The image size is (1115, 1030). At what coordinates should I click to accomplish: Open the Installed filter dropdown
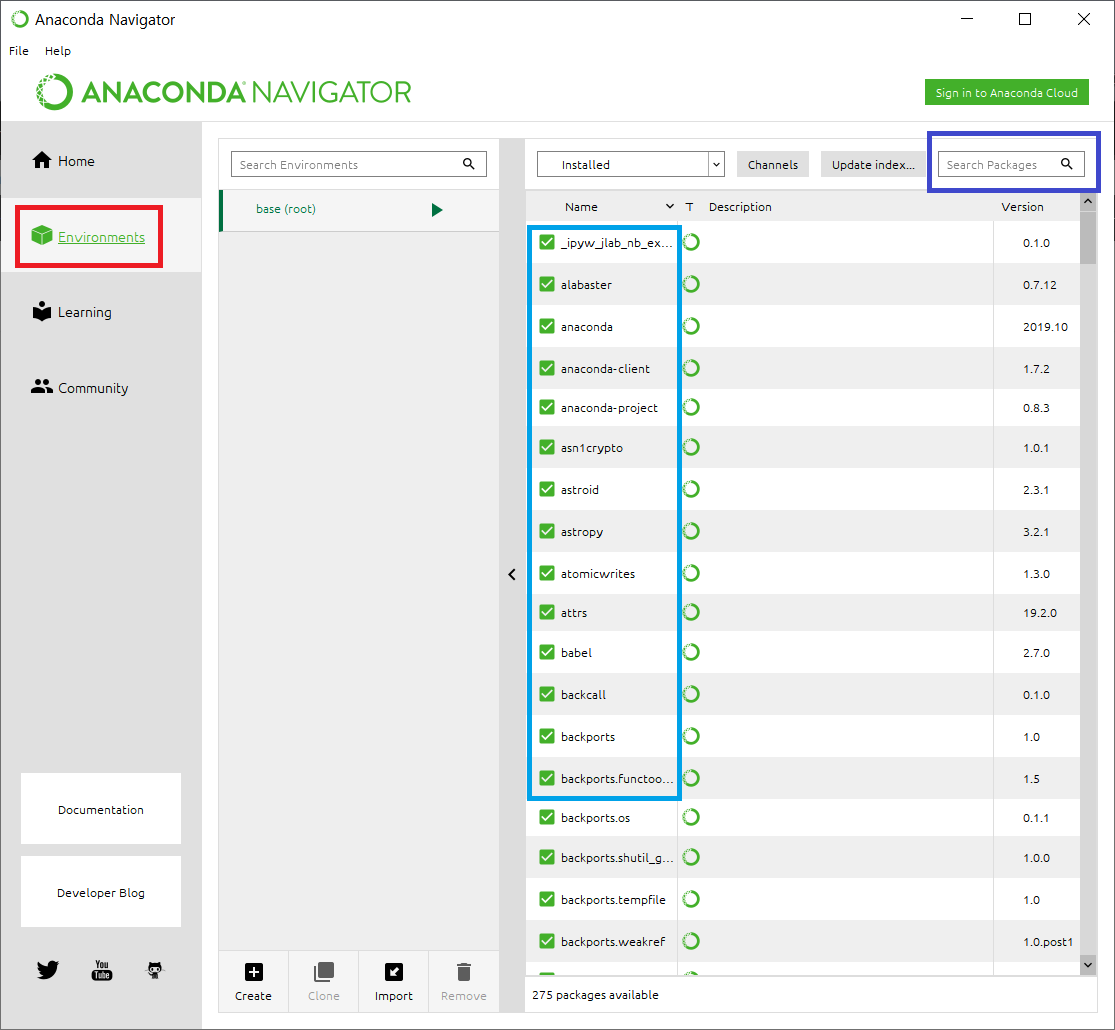(631, 164)
